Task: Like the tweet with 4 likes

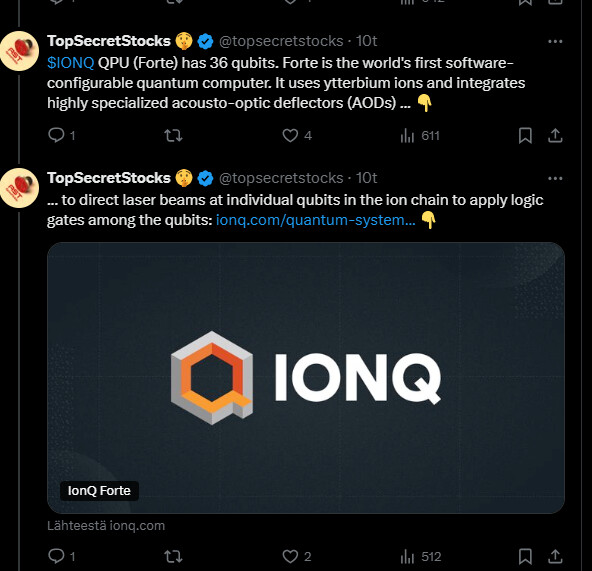Action: coord(297,136)
